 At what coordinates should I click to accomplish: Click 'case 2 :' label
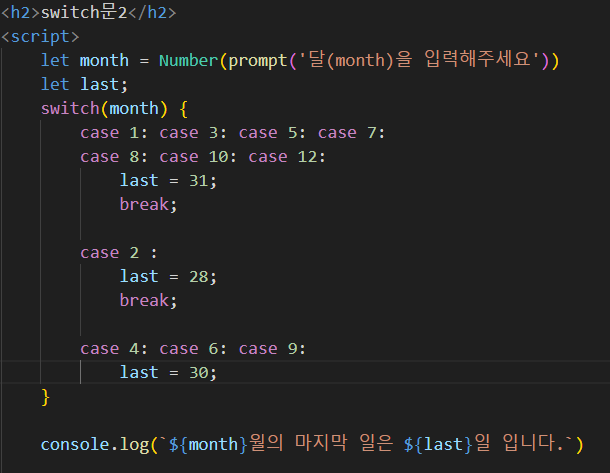[119, 253]
